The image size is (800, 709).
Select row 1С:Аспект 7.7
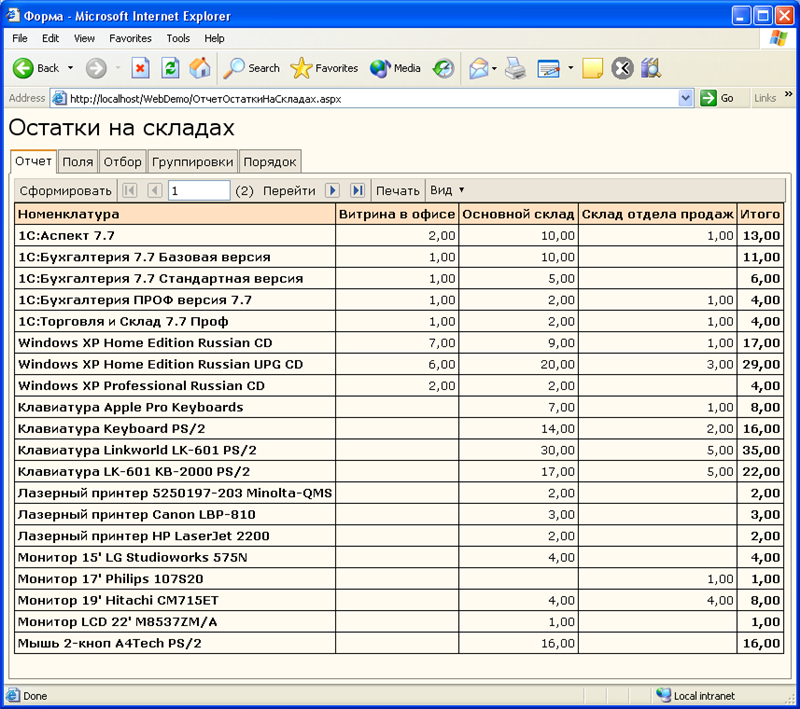(399, 236)
